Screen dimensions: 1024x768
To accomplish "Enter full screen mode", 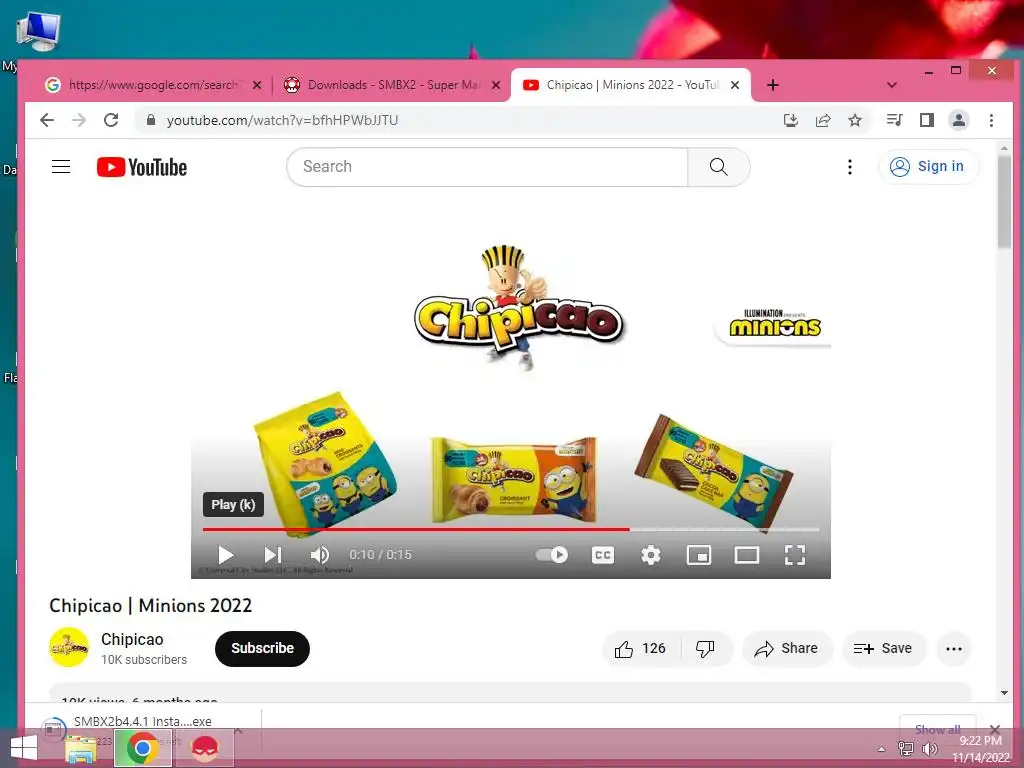I will pos(795,555).
